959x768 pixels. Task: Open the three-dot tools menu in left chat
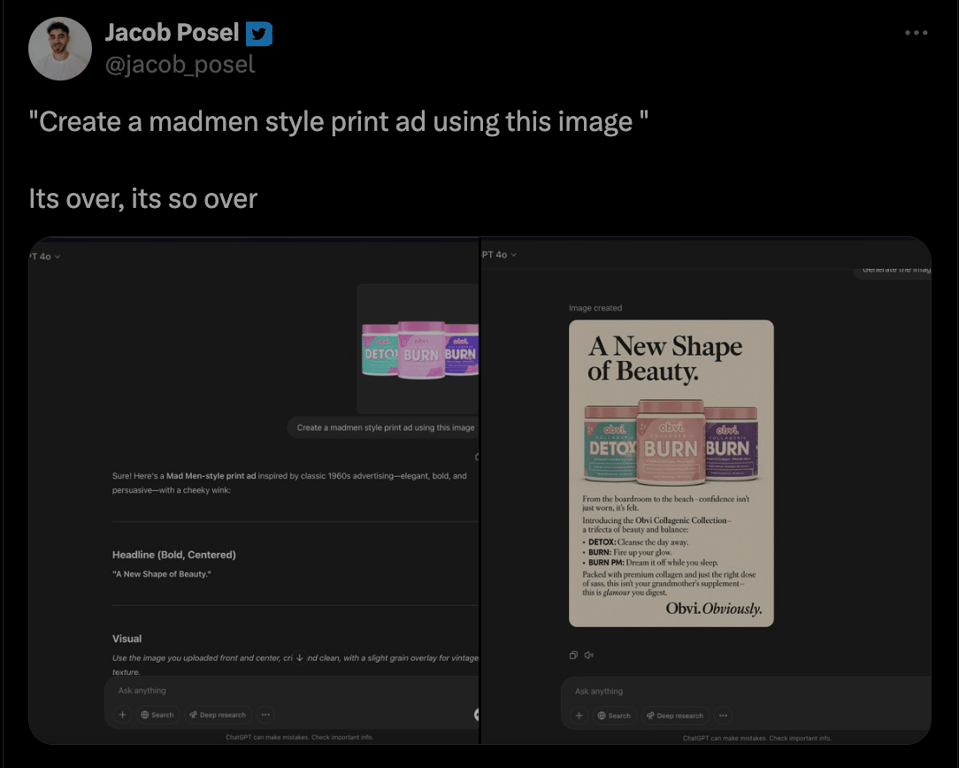click(x=265, y=714)
